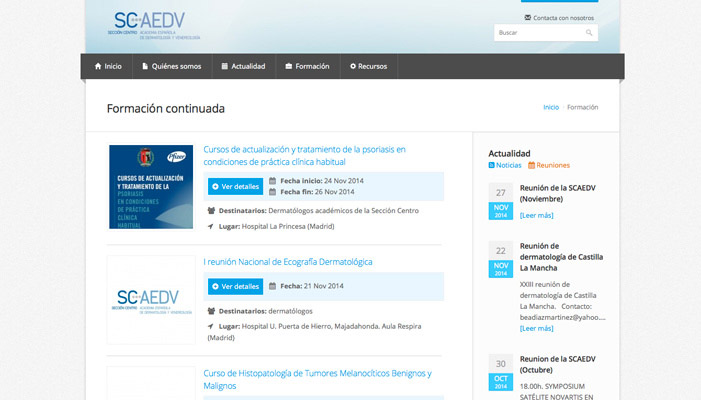Select the text Fecha inicio: 24 Nov 2014
This screenshot has height=400, width=701.
pyautogui.click(x=322, y=181)
